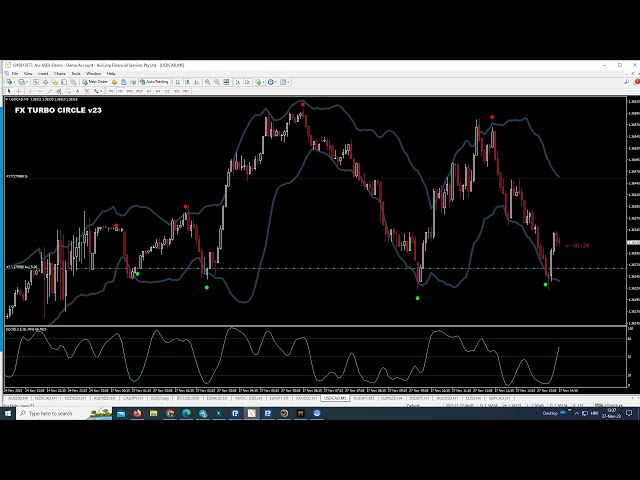Click the green signal dot below the latest low

(546, 285)
